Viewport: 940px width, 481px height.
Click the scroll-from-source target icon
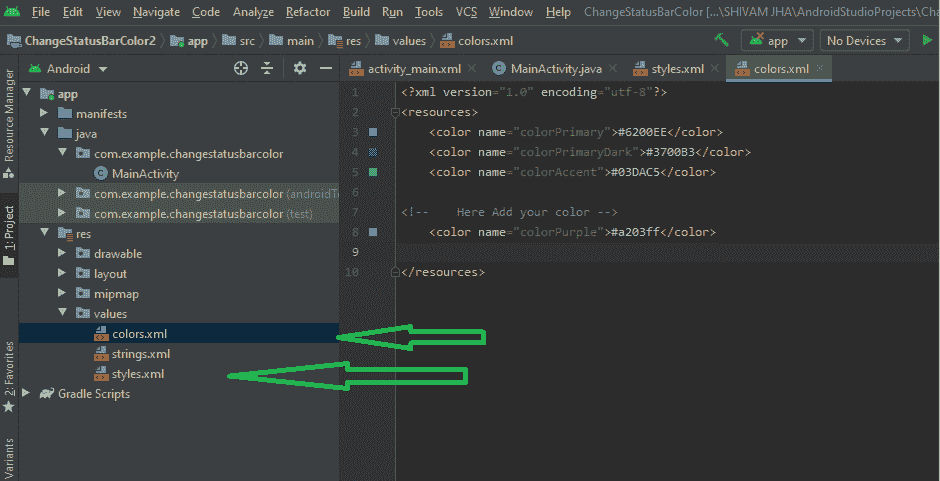(x=240, y=69)
